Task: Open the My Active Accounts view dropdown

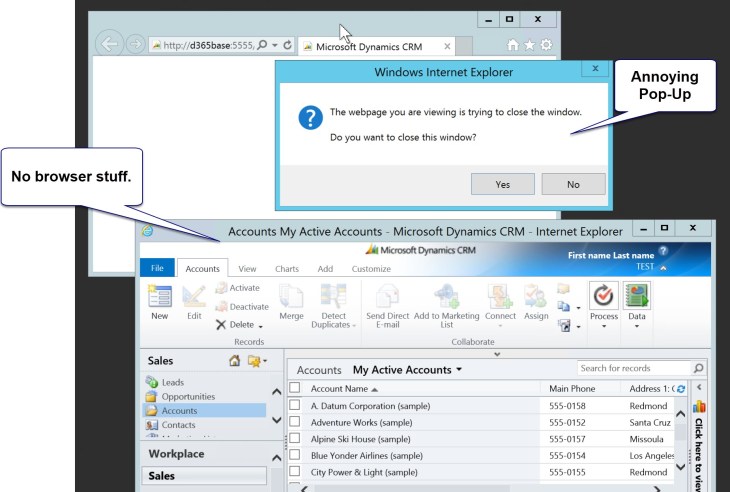Action: click(459, 370)
